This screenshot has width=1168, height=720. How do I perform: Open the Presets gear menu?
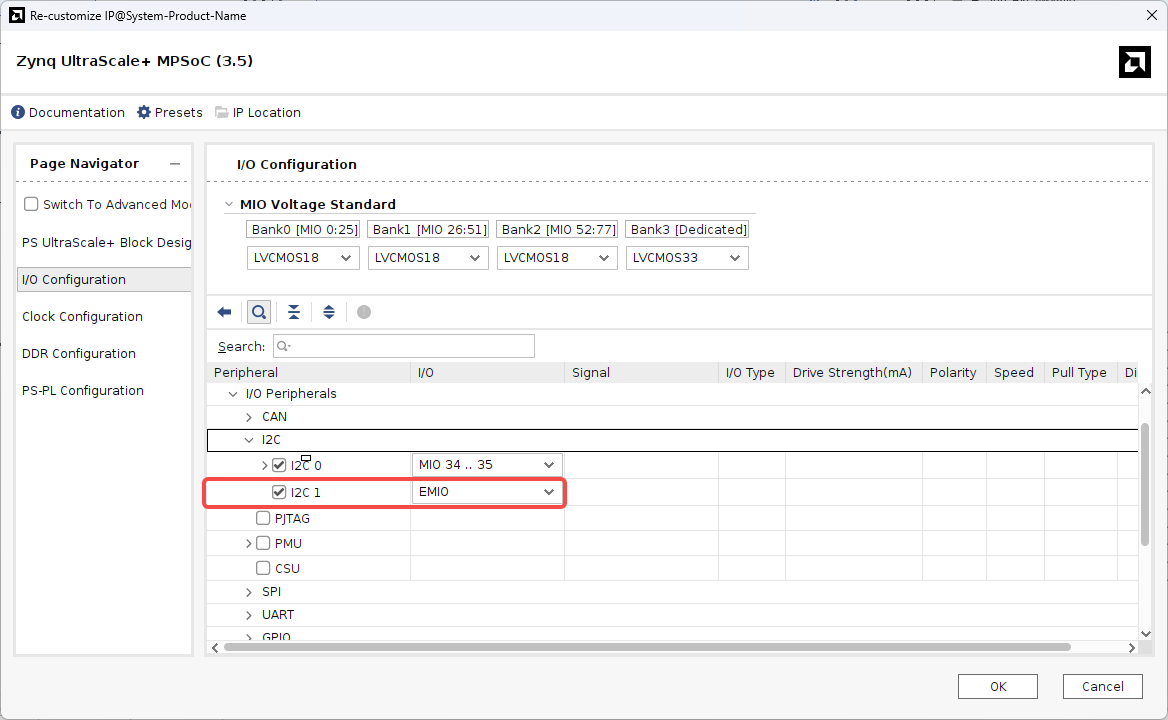[x=144, y=112]
